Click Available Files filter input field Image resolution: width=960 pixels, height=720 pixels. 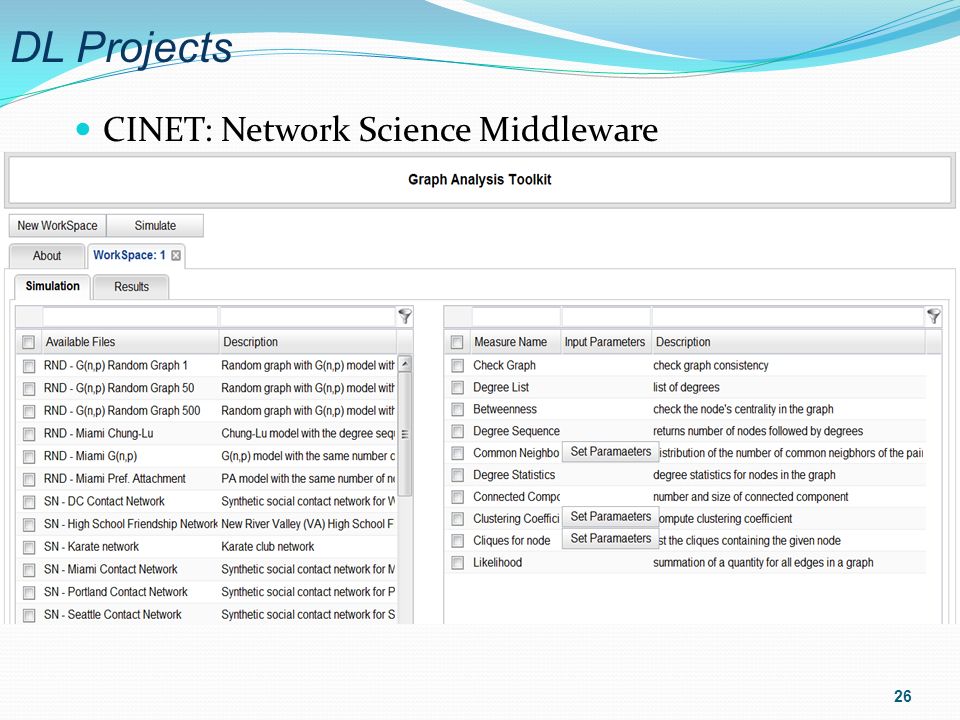click(x=130, y=317)
